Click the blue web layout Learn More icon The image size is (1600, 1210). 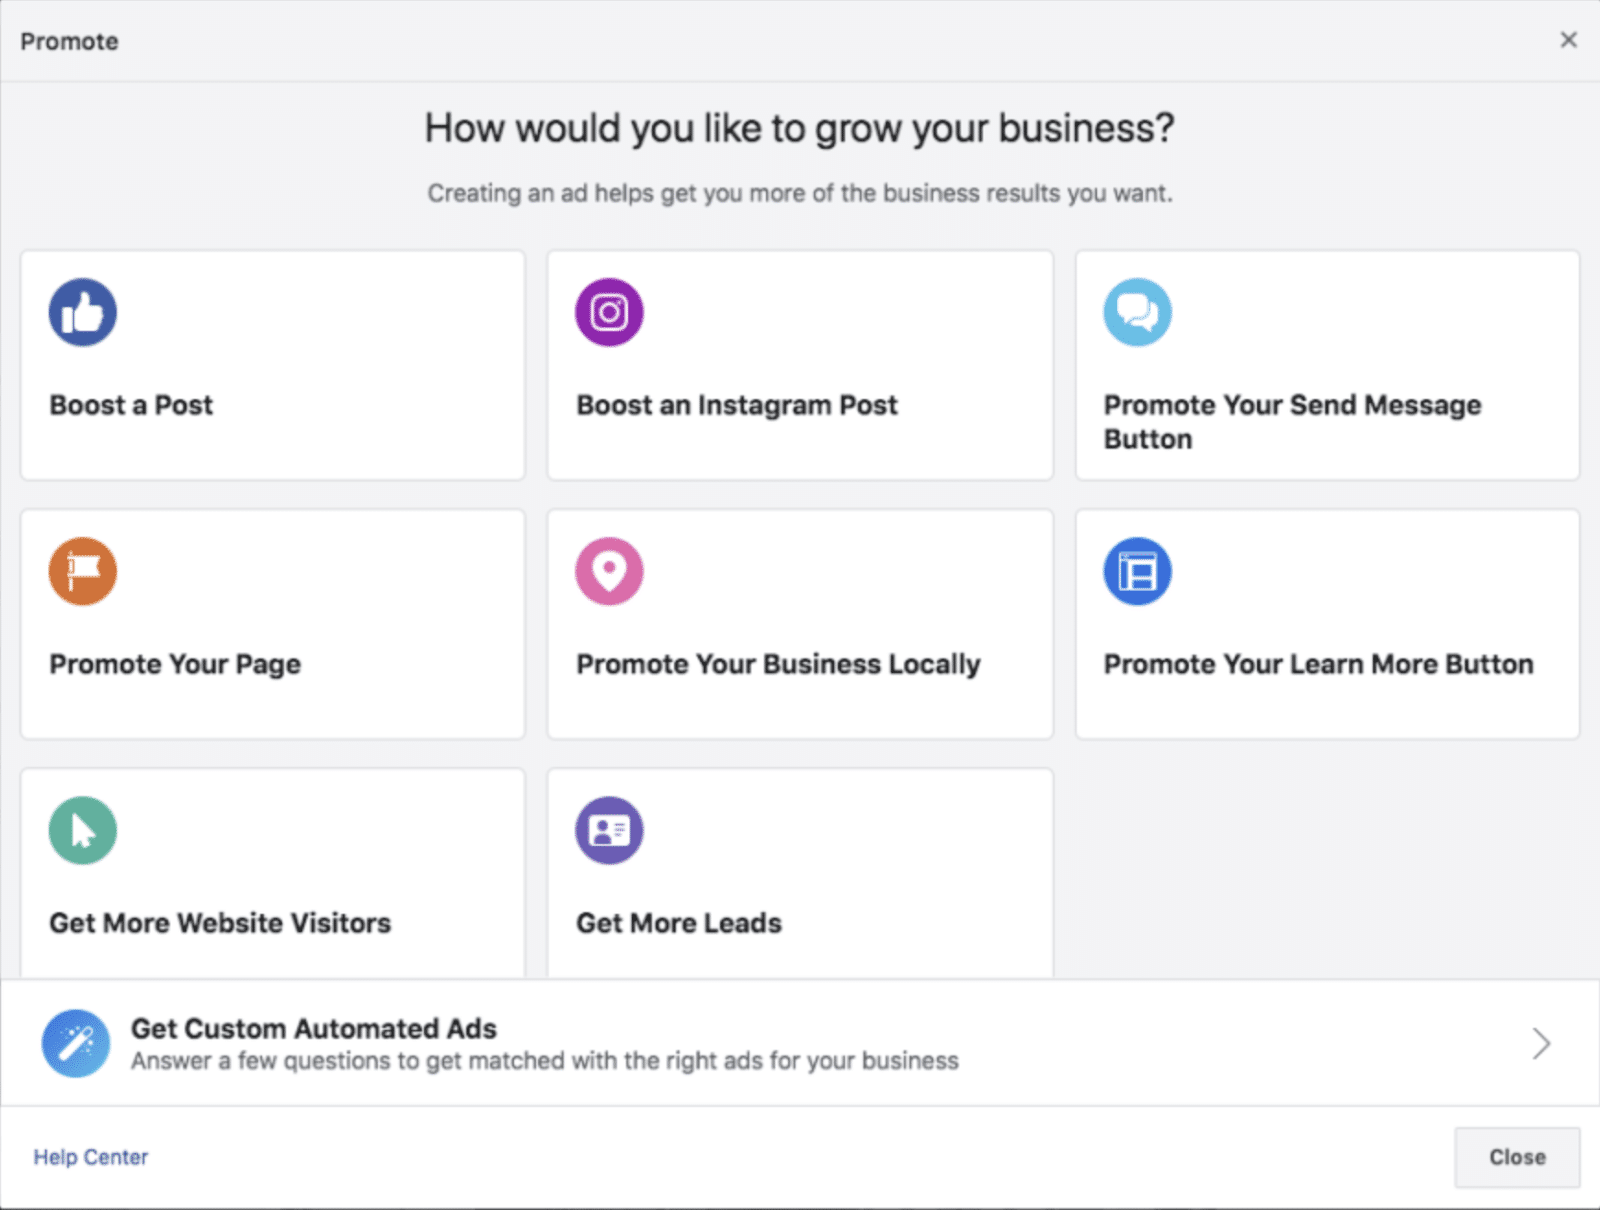click(x=1137, y=571)
